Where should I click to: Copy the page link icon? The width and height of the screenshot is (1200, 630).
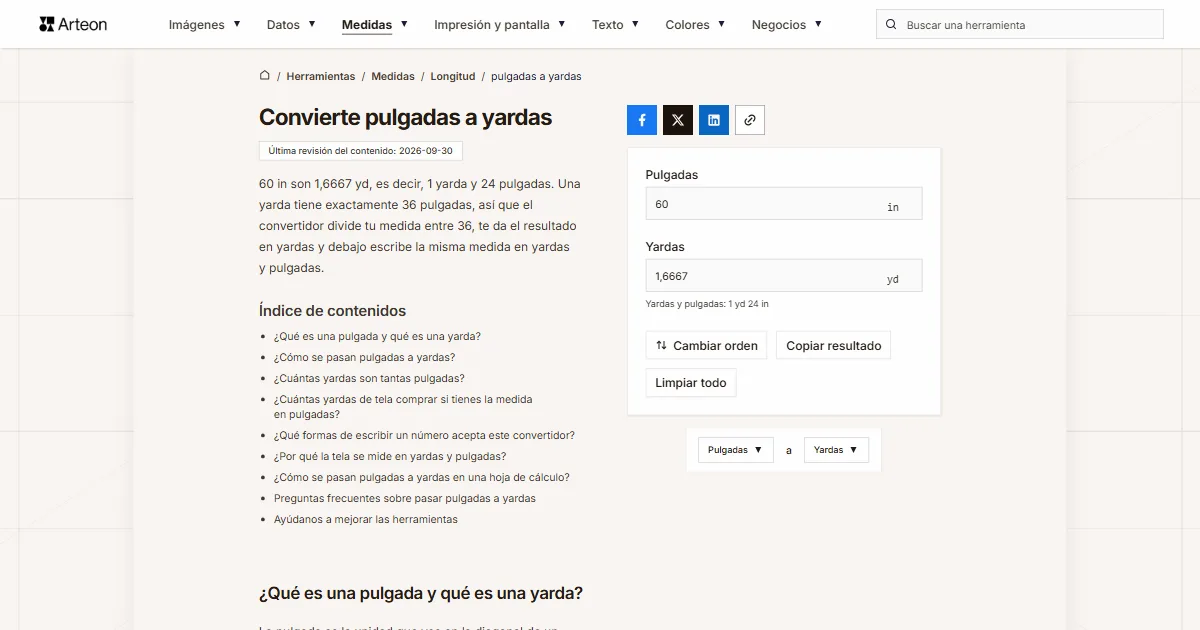pos(750,120)
